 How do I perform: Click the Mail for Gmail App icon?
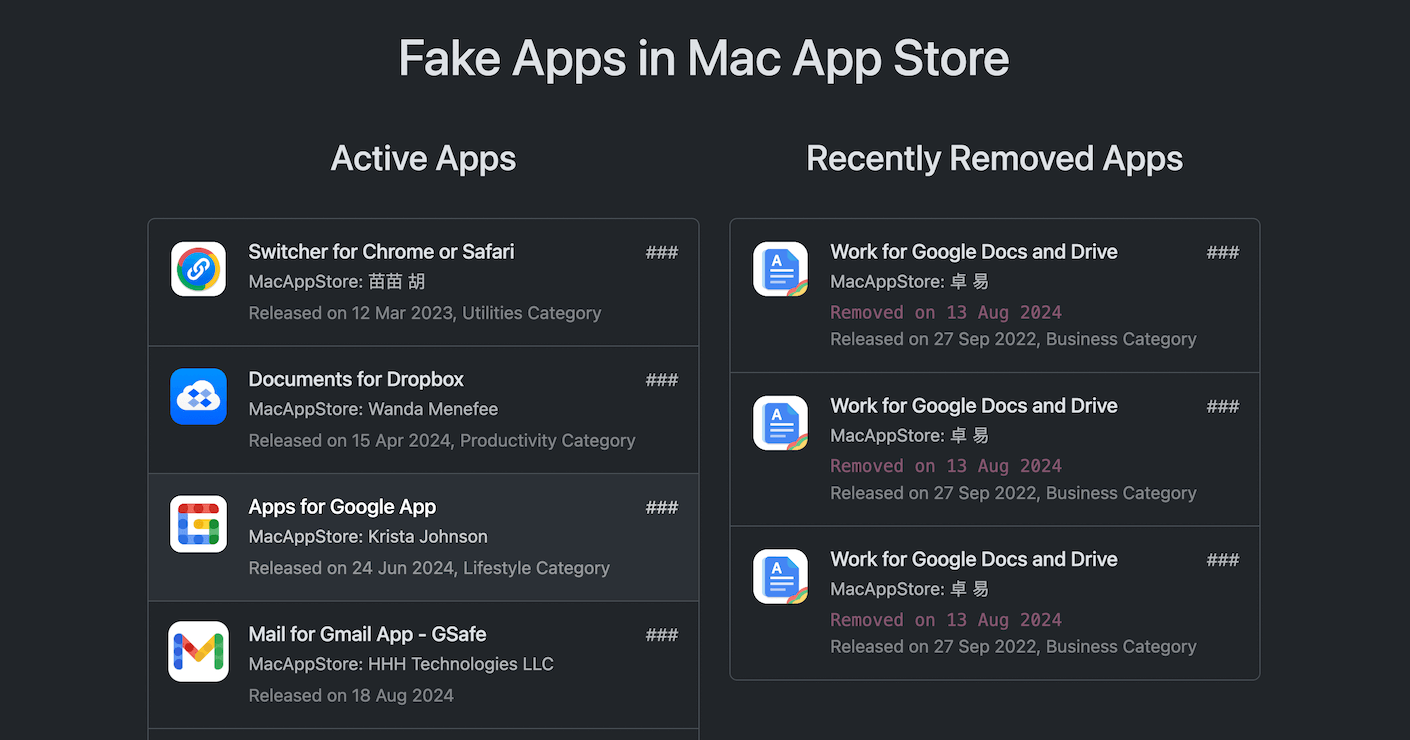198,651
